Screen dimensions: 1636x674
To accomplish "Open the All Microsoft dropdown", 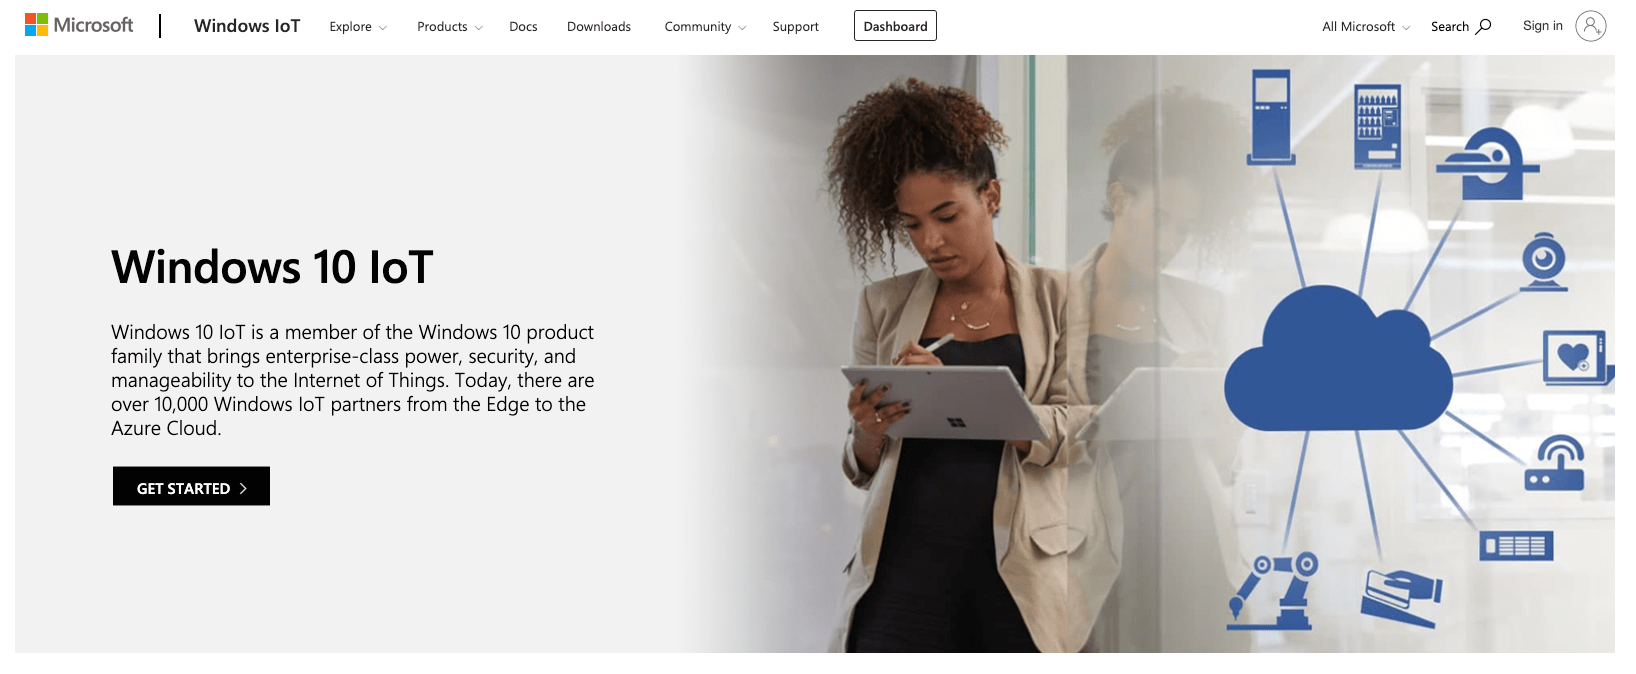I will pyautogui.click(x=1366, y=27).
